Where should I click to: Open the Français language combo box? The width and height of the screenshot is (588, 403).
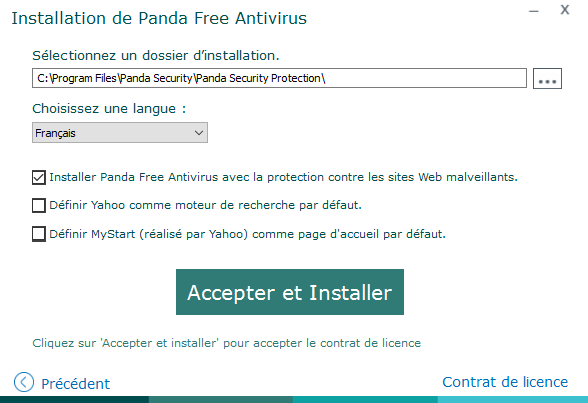120,133
